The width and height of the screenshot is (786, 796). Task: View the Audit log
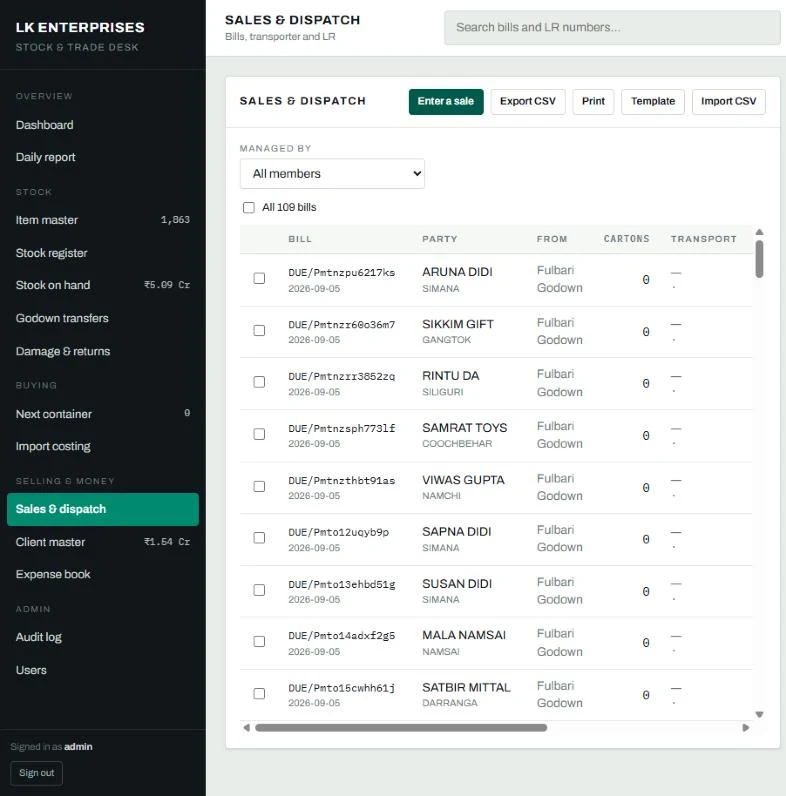coord(103,637)
